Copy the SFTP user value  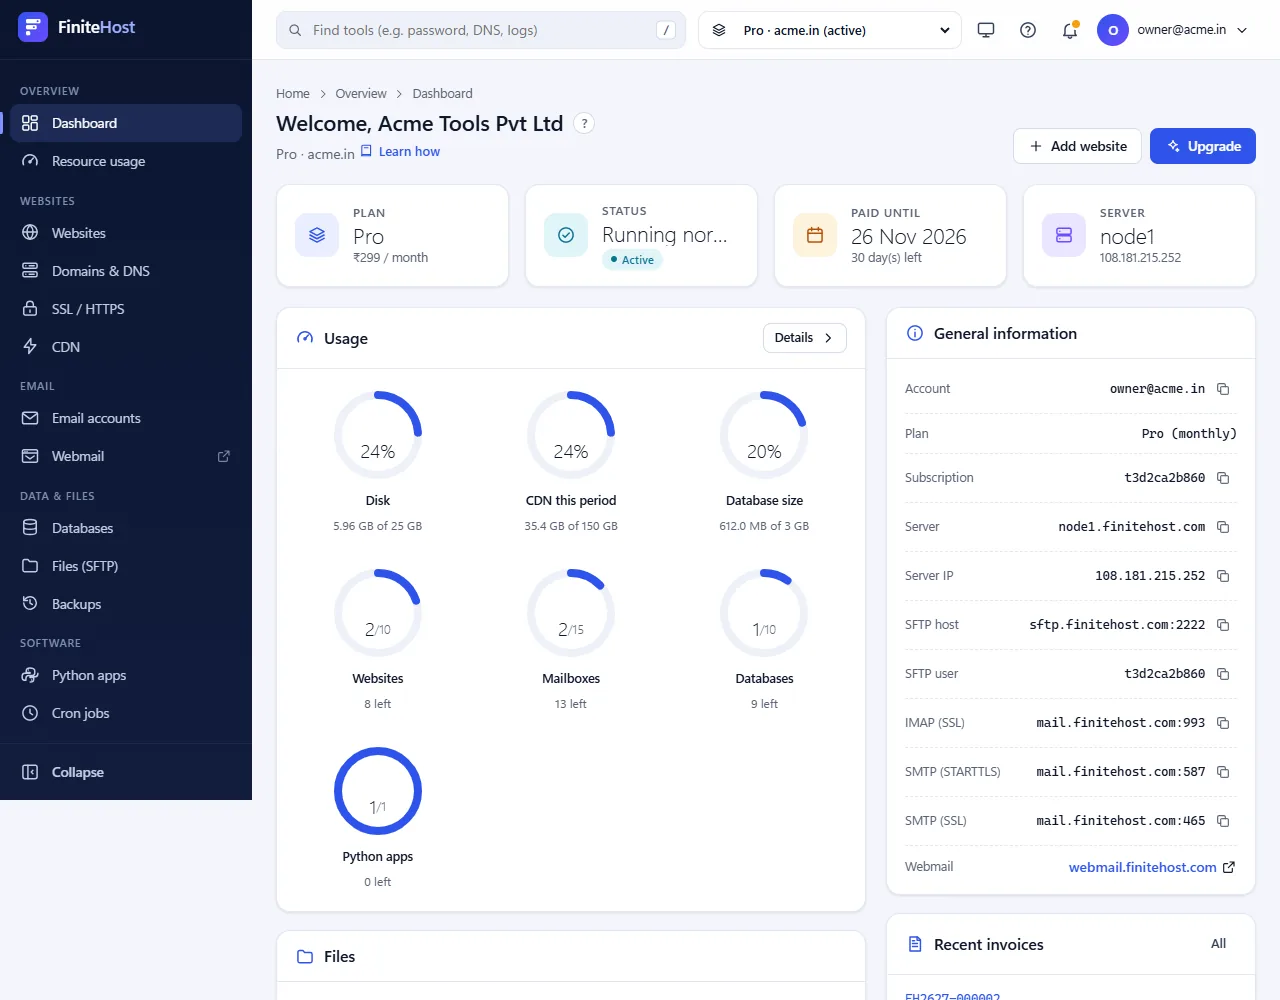1223,674
